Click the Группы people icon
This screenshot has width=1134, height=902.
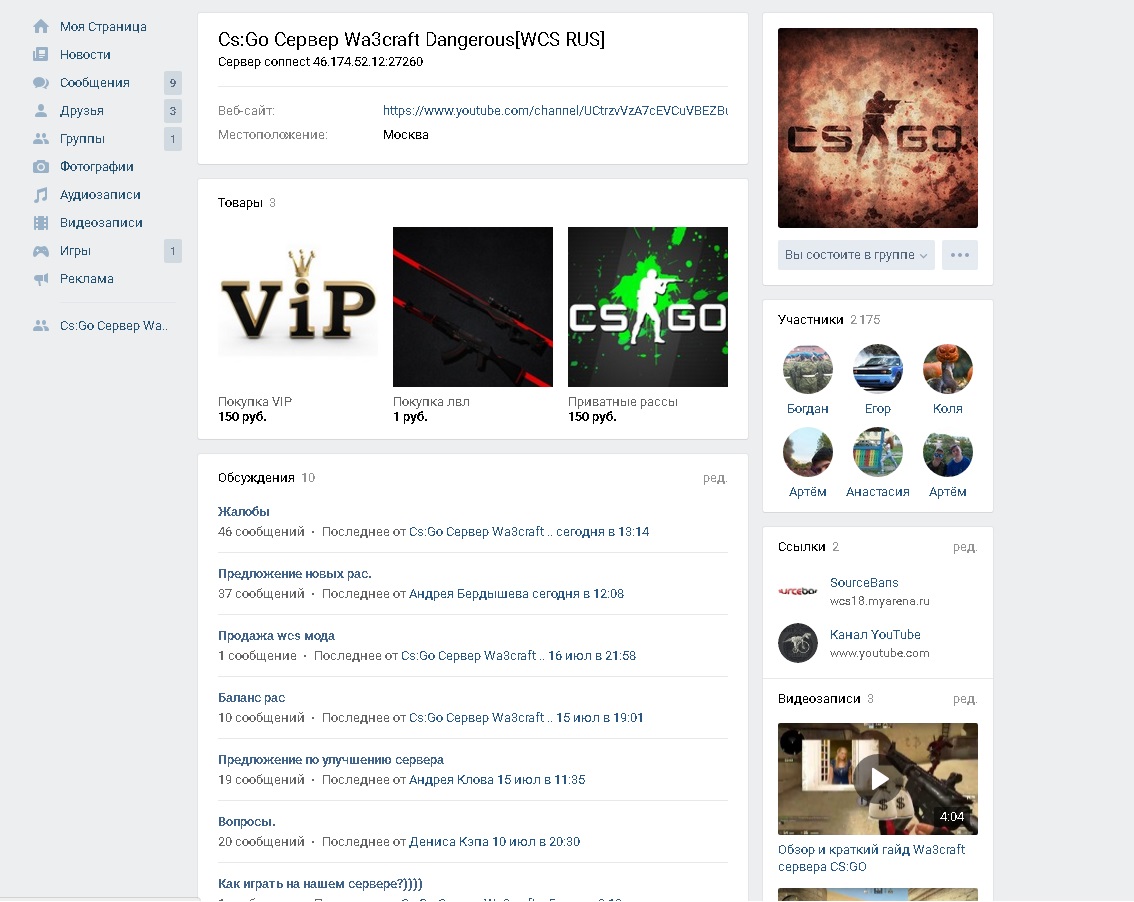point(41,138)
